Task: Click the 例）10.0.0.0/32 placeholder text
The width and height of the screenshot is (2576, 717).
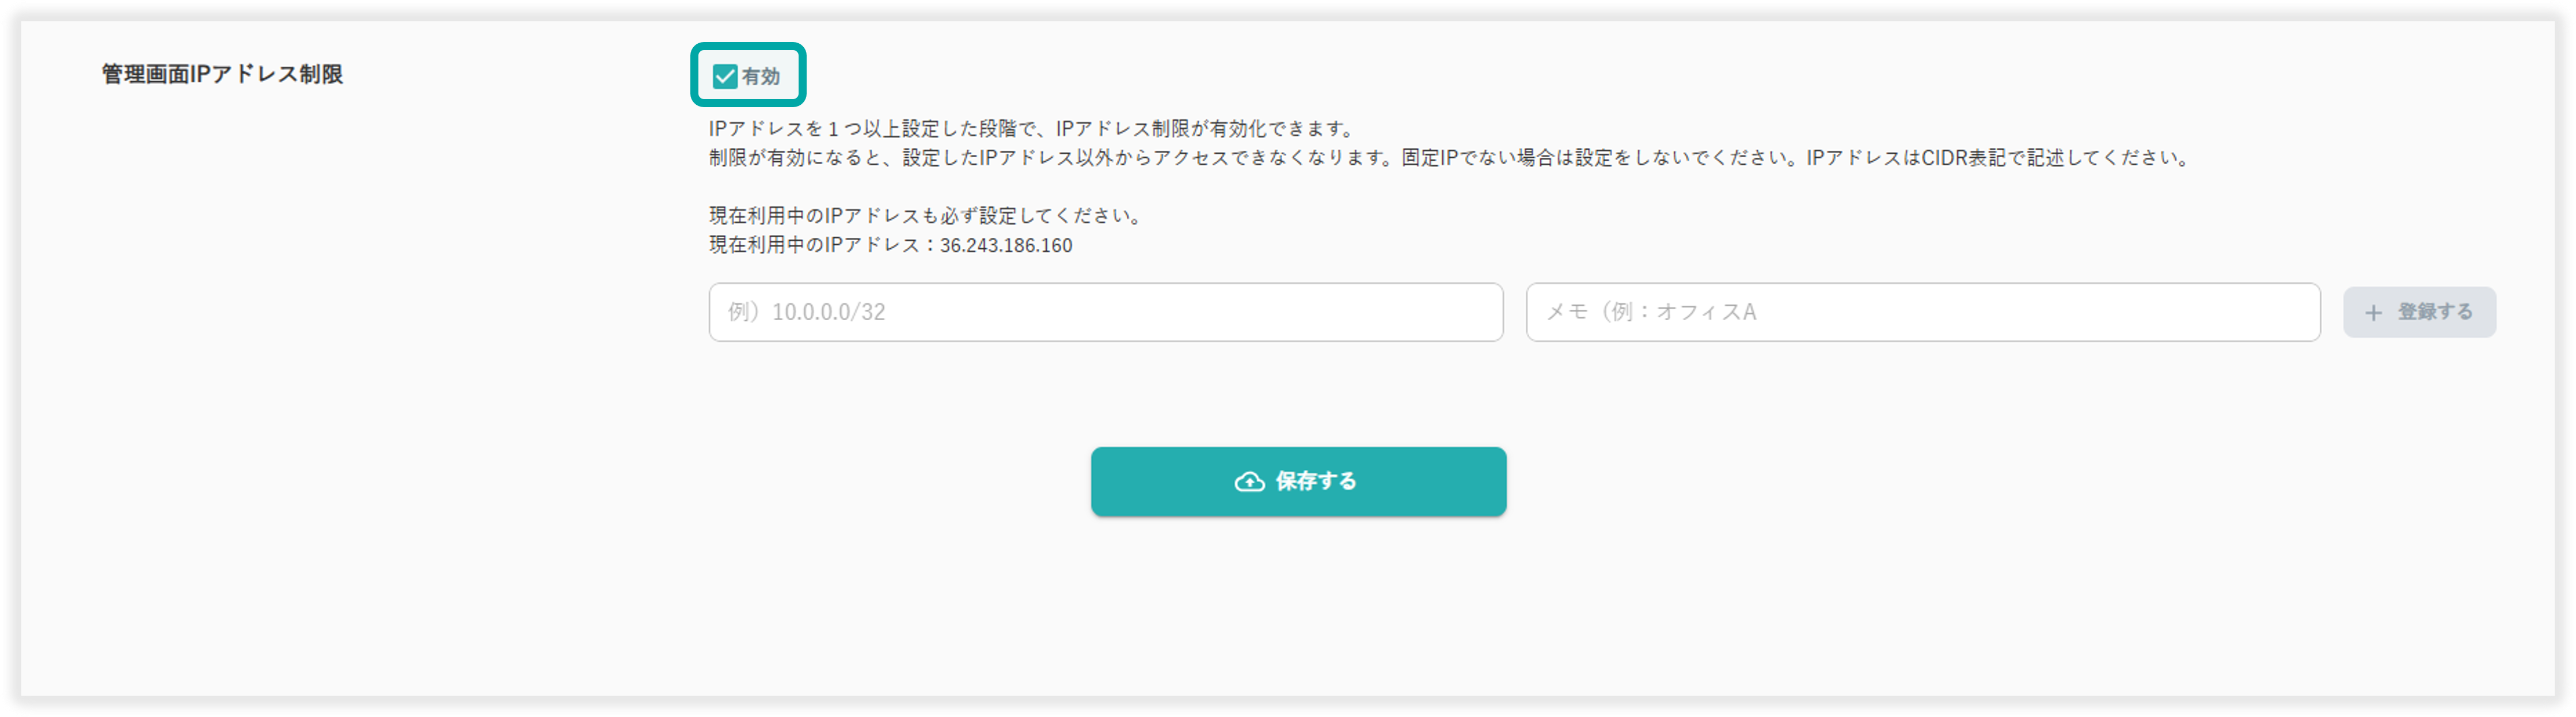Action: [x=807, y=312]
